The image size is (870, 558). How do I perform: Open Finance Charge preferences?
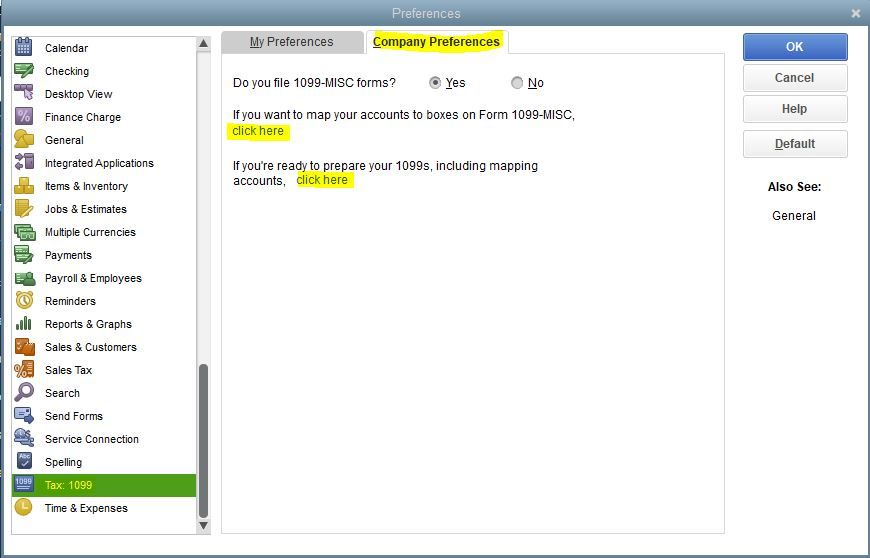tap(104, 117)
